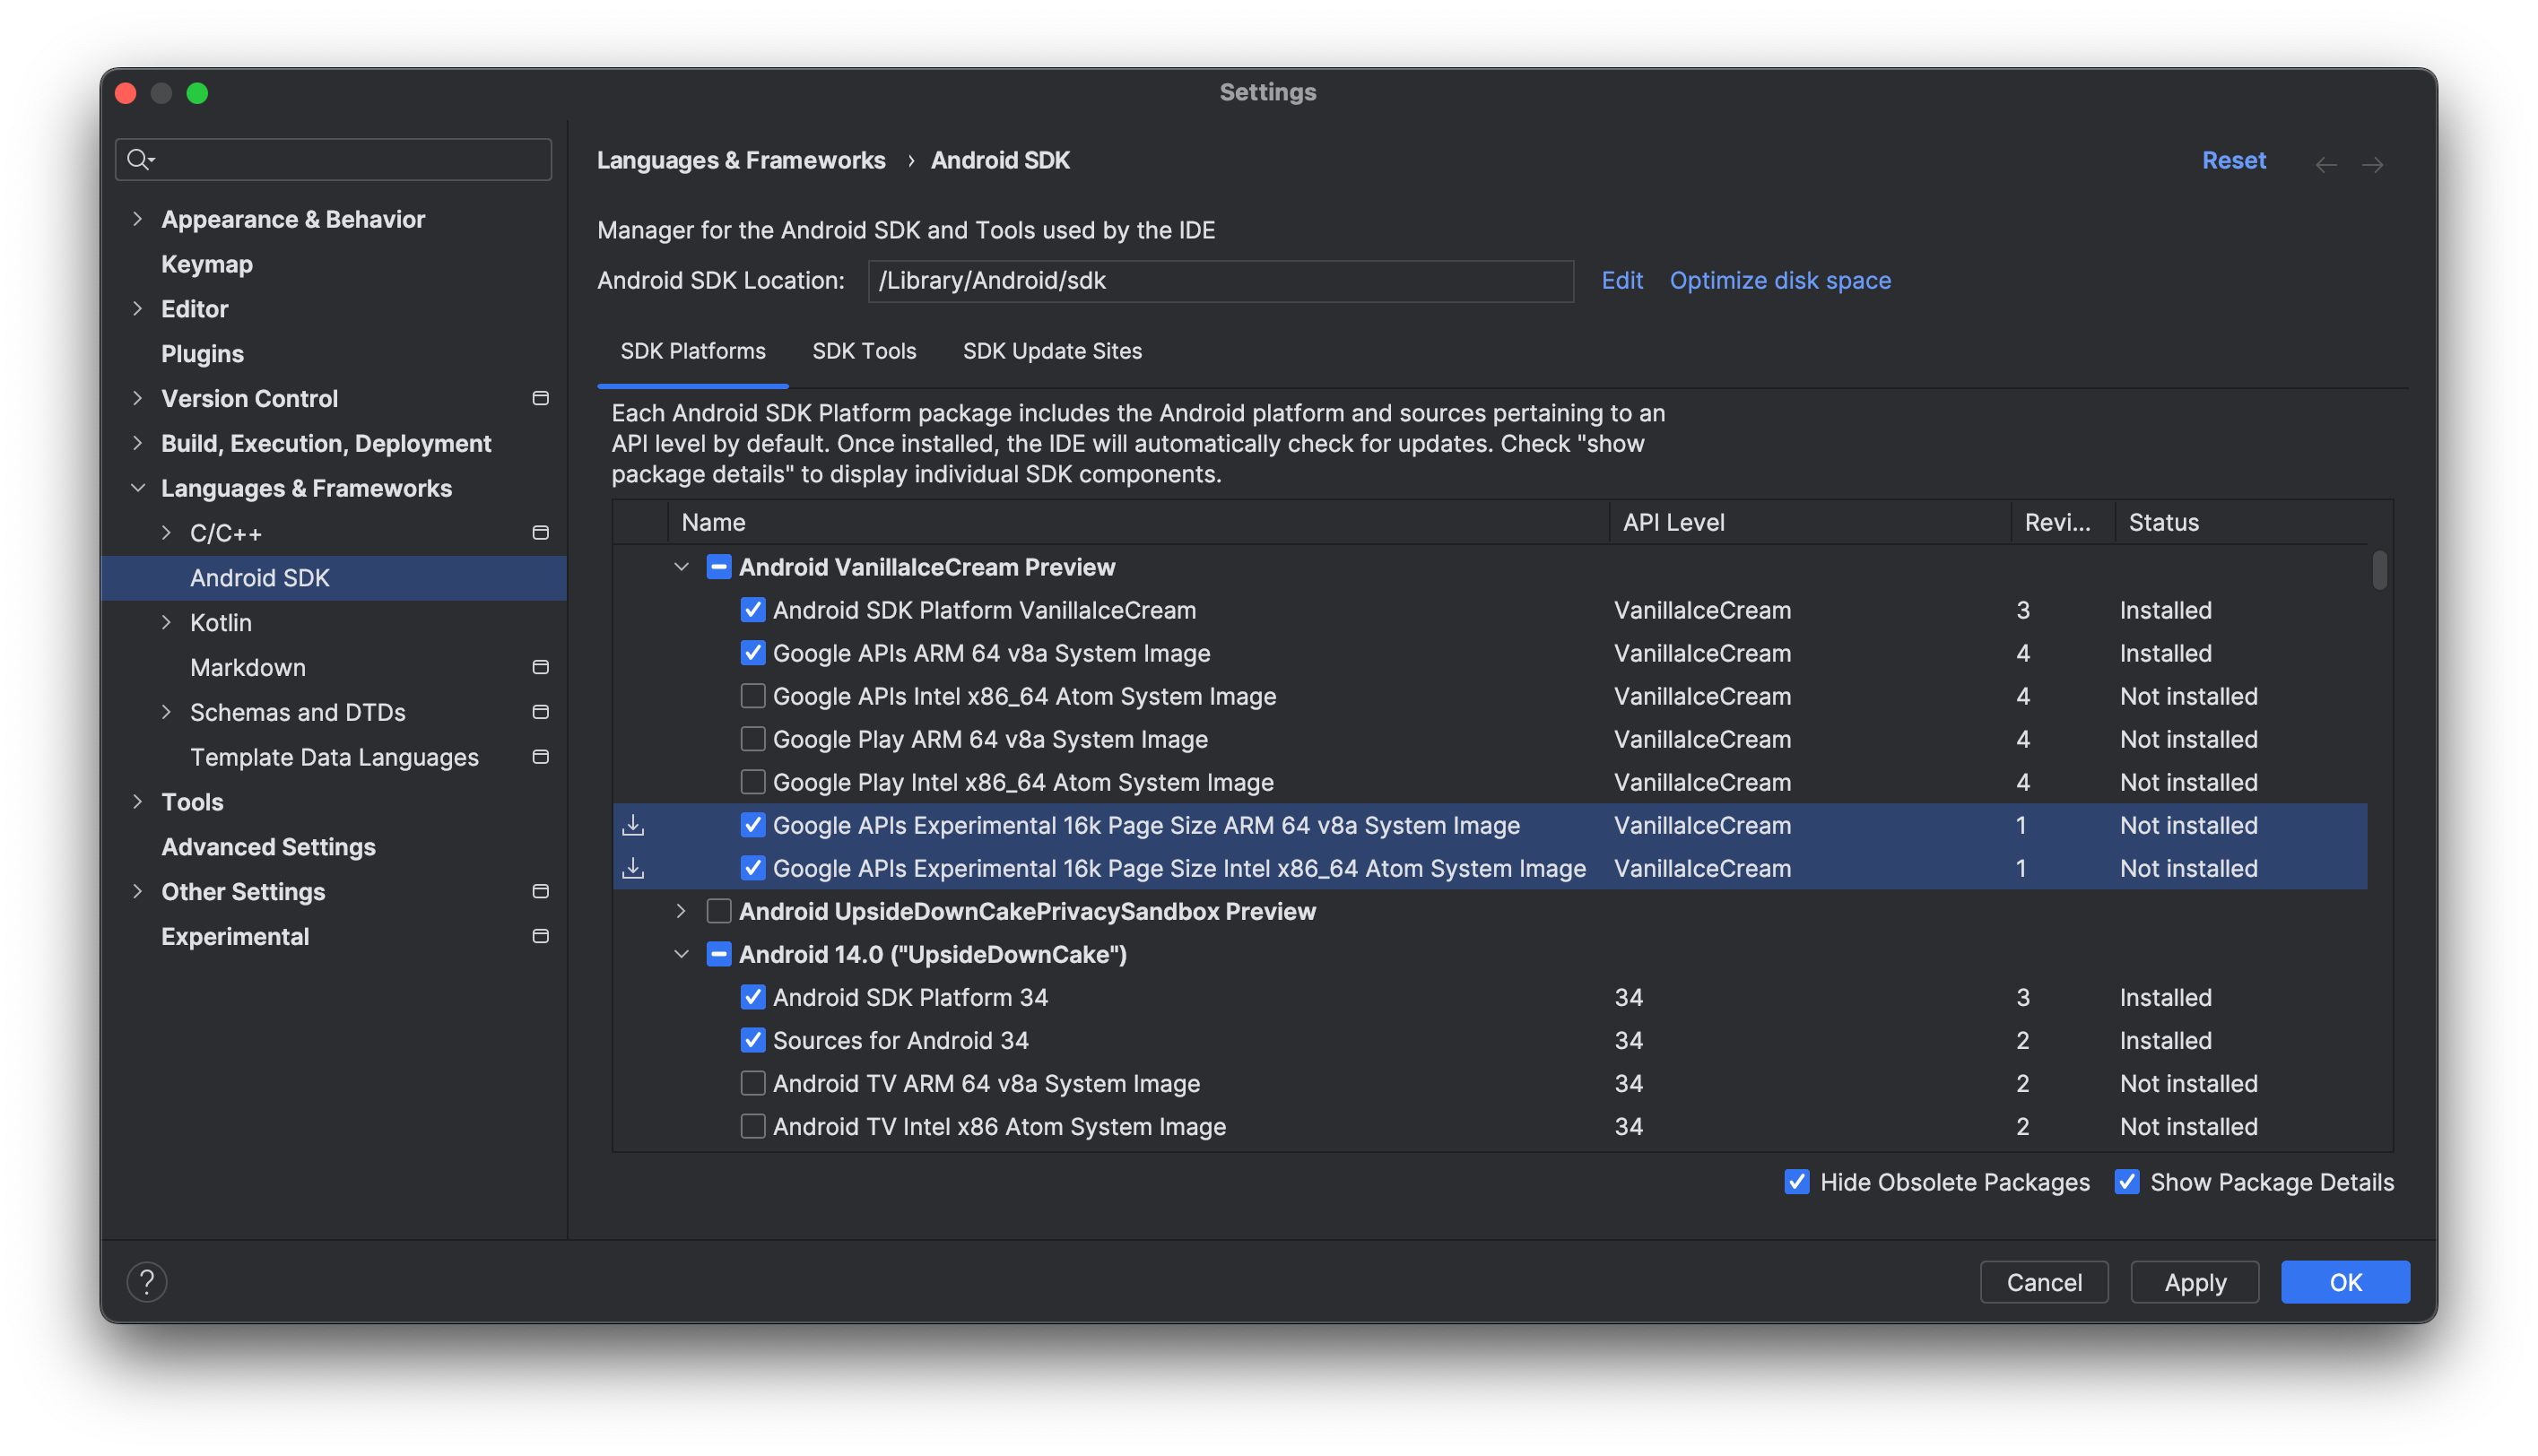Expand Android UpsideDownCakePrivacySandbox Preview

[x=680, y=909]
